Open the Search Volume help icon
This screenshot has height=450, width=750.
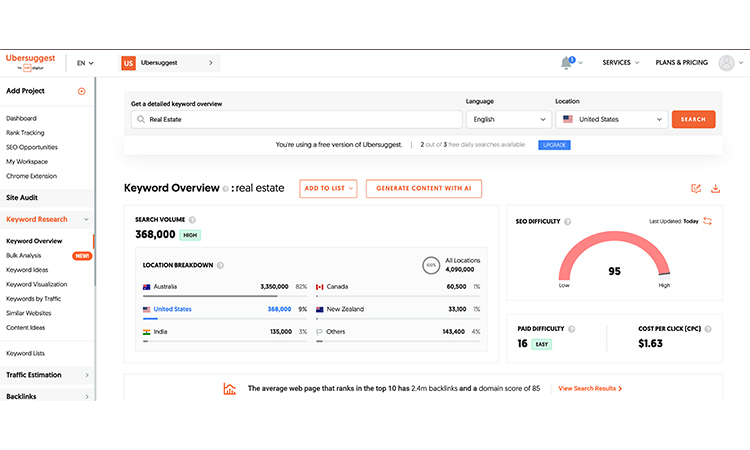[x=192, y=220]
